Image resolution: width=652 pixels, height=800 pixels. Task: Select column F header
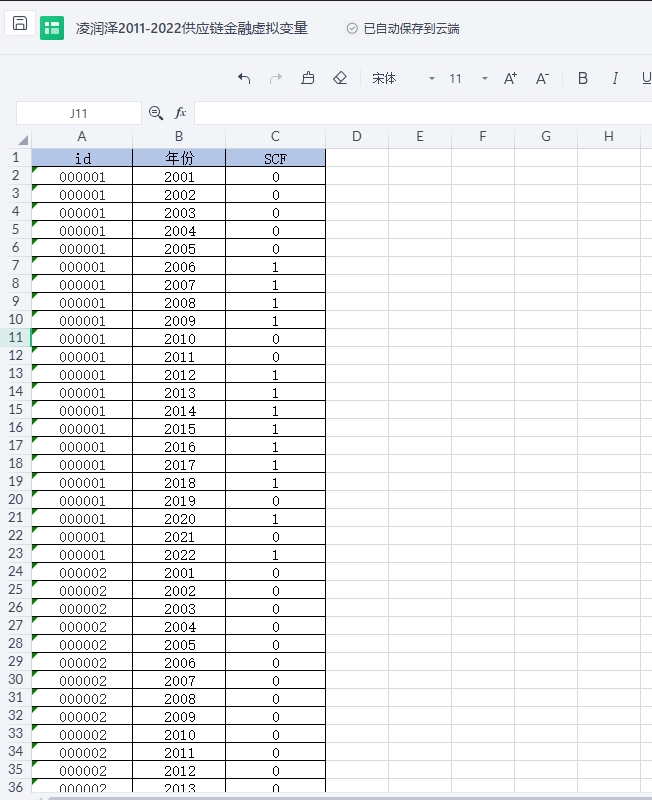click(483, 137)
